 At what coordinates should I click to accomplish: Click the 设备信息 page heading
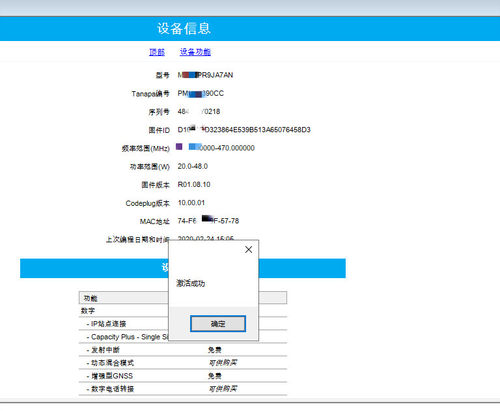click(184, 29)
